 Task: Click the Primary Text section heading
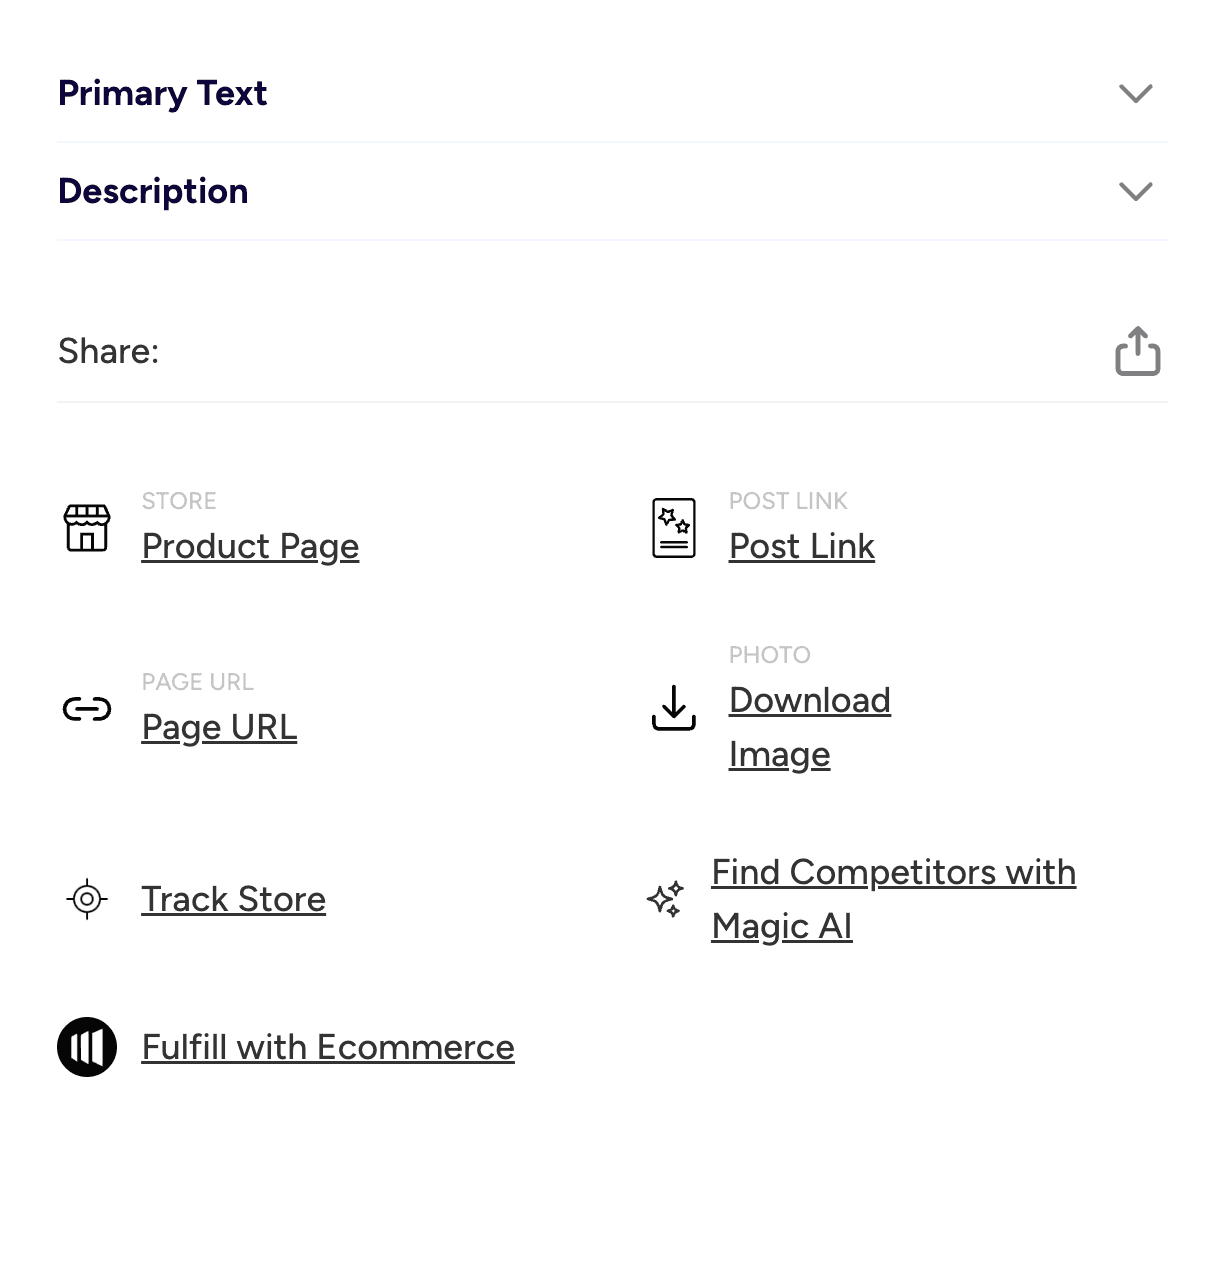pyautogui.click(x=162, y=94)
